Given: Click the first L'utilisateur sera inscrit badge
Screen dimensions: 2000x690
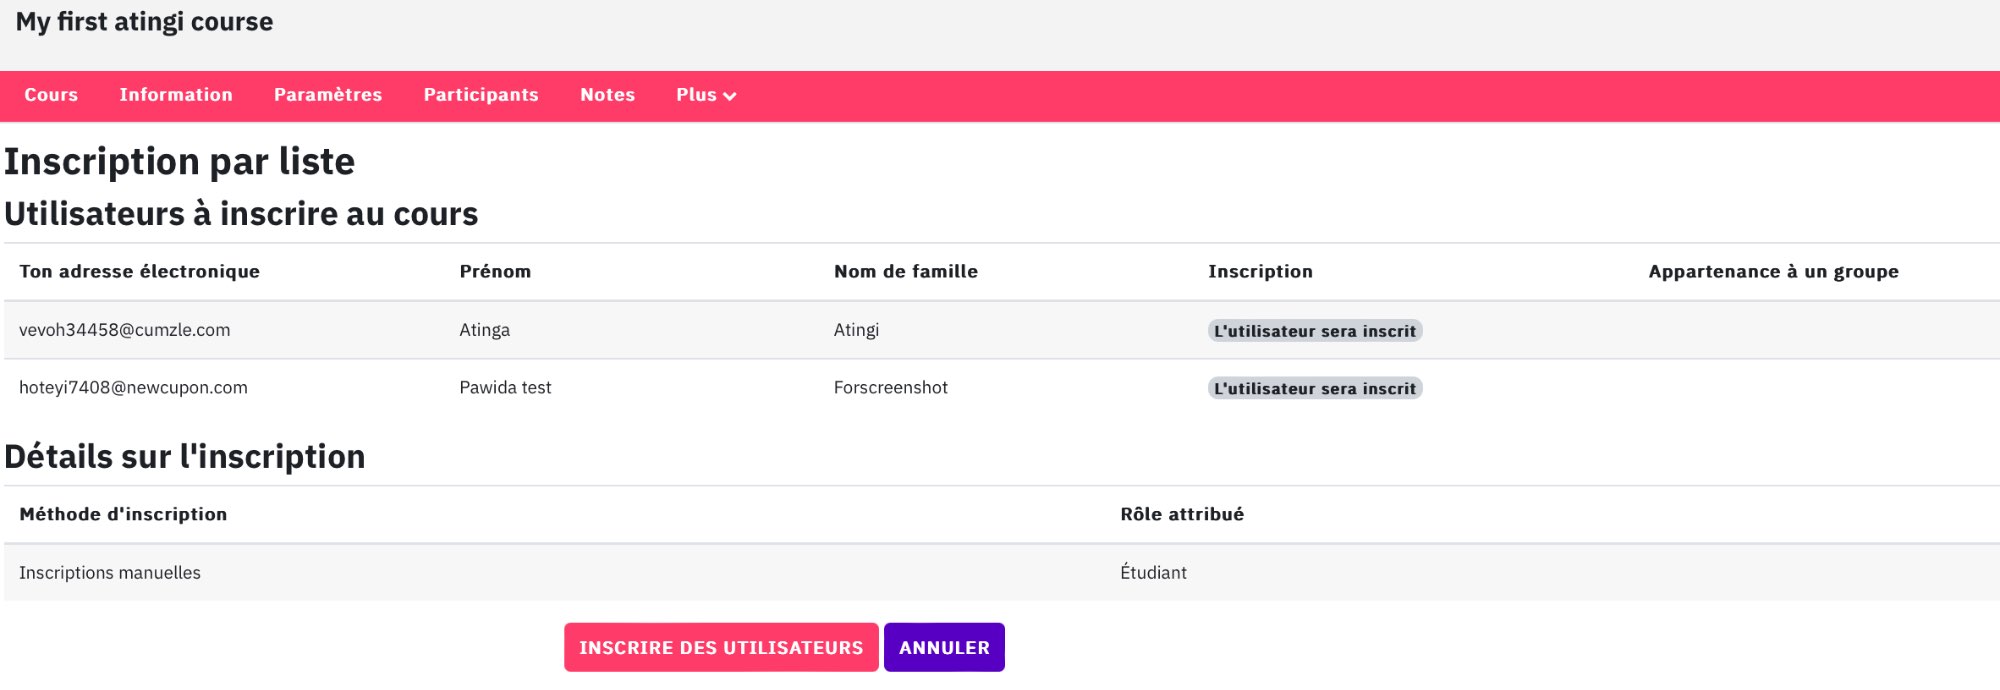Looking at the screenshot, I should point(1315,331).
